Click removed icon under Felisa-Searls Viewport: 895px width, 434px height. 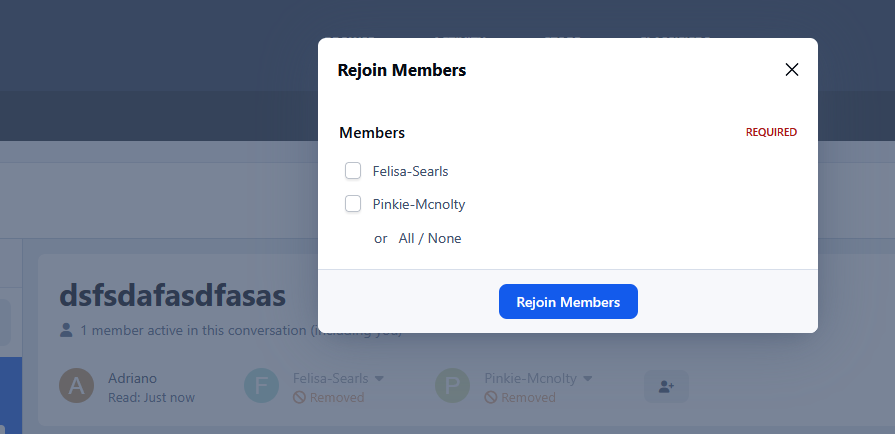(x=299, y=397)
